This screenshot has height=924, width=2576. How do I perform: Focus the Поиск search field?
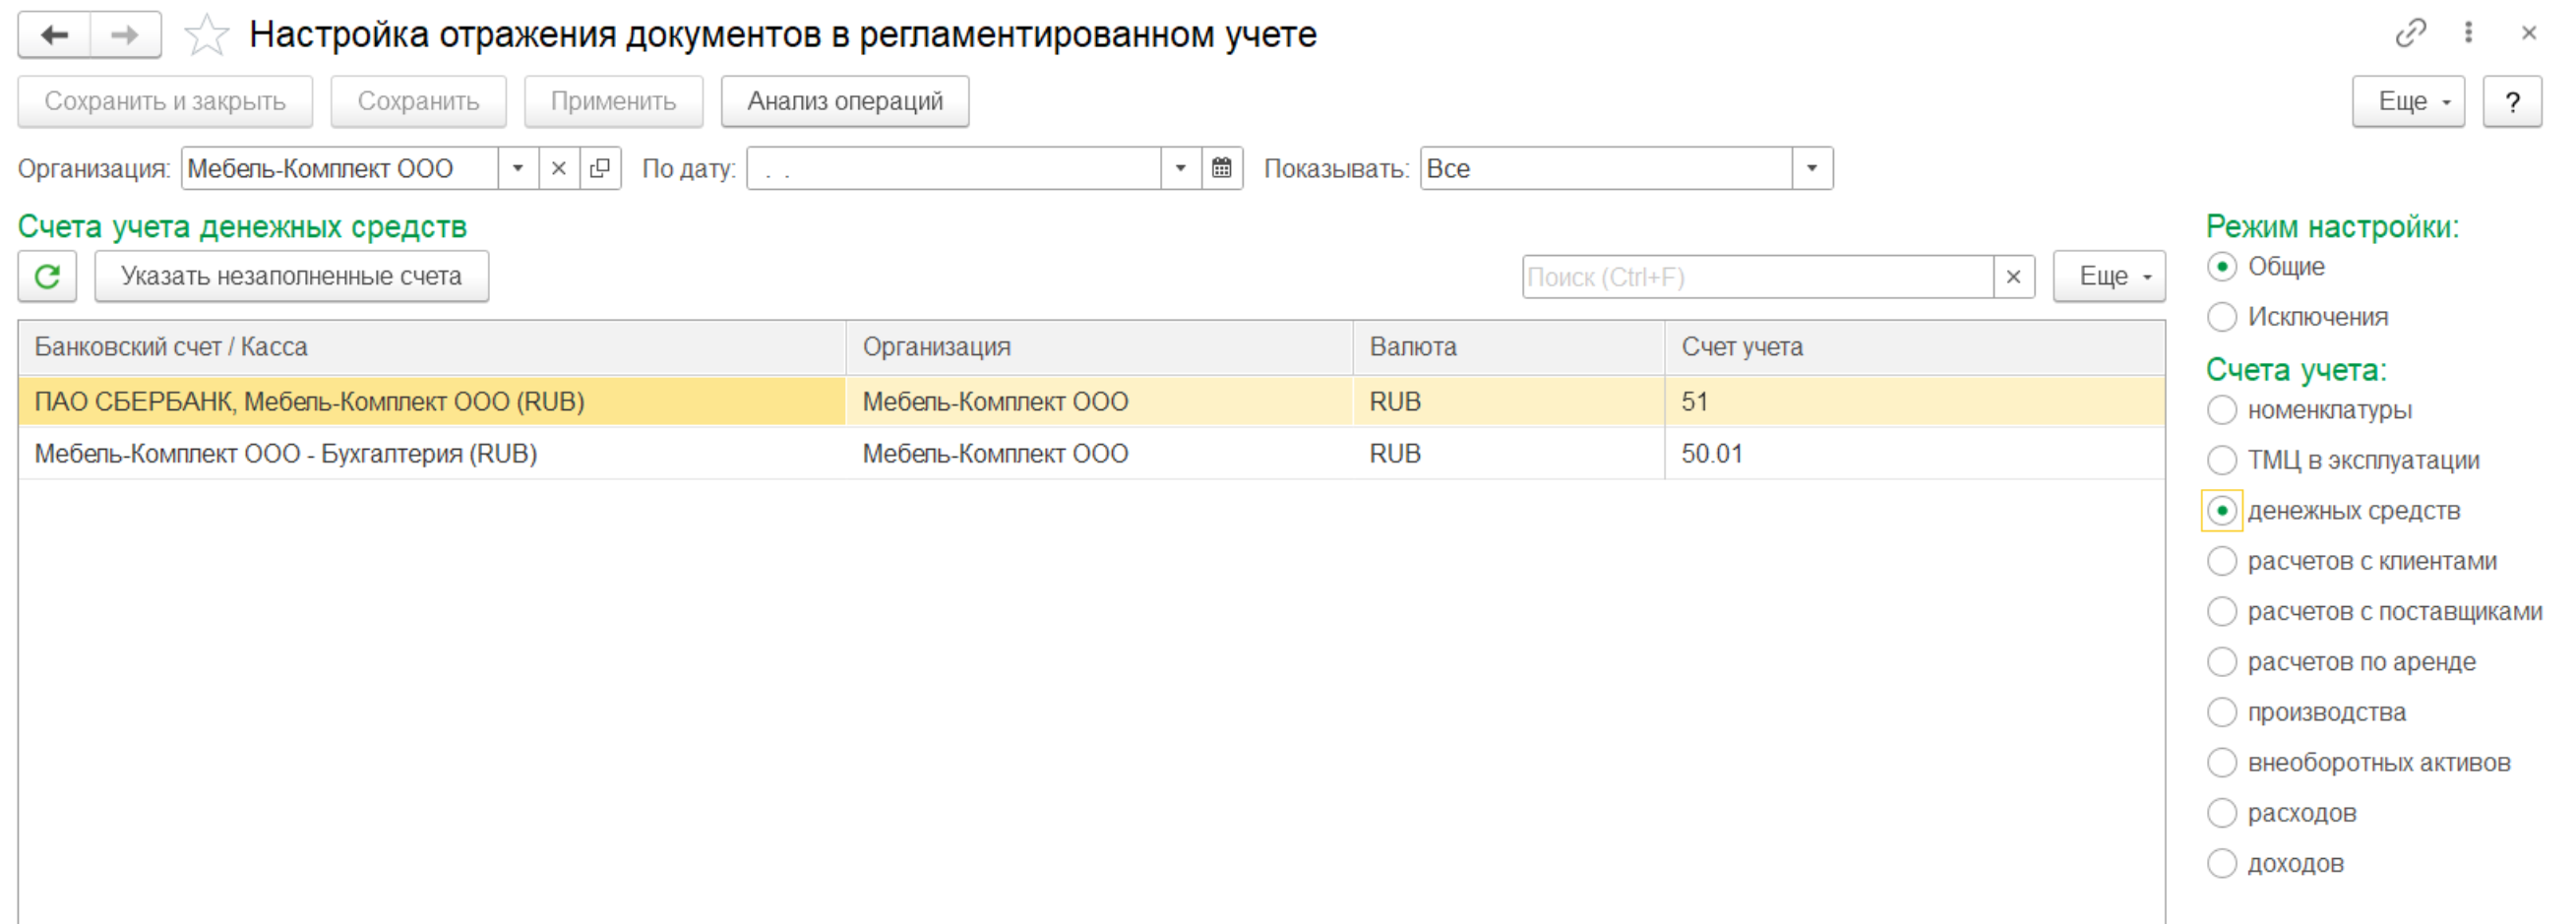pyautogui.click(x=1756, y=277)
